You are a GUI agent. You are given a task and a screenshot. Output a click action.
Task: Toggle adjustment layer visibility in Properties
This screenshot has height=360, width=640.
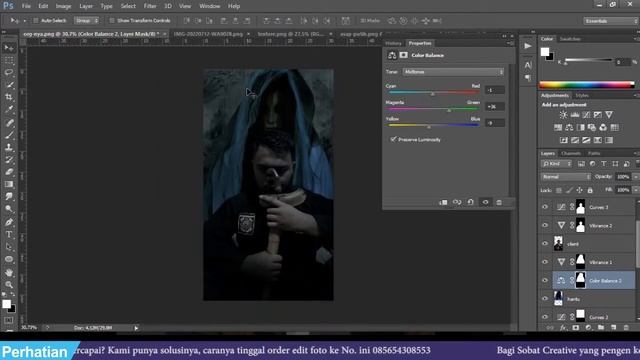click(485, 202)
